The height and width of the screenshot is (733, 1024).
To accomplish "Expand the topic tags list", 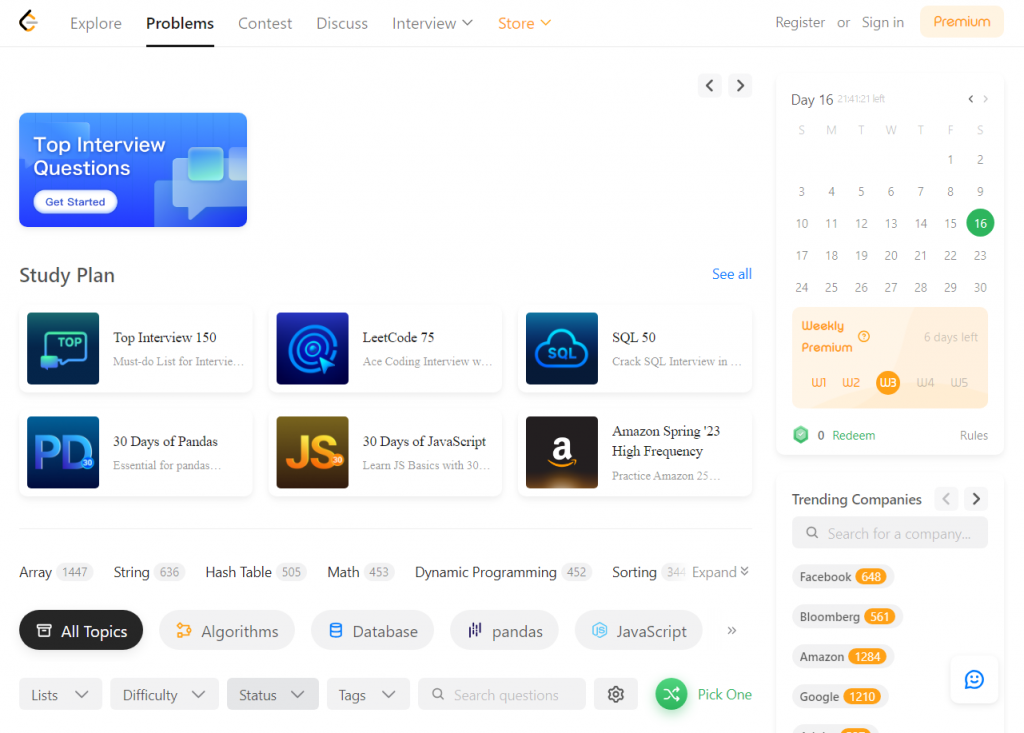I will [x=720, y=572].
